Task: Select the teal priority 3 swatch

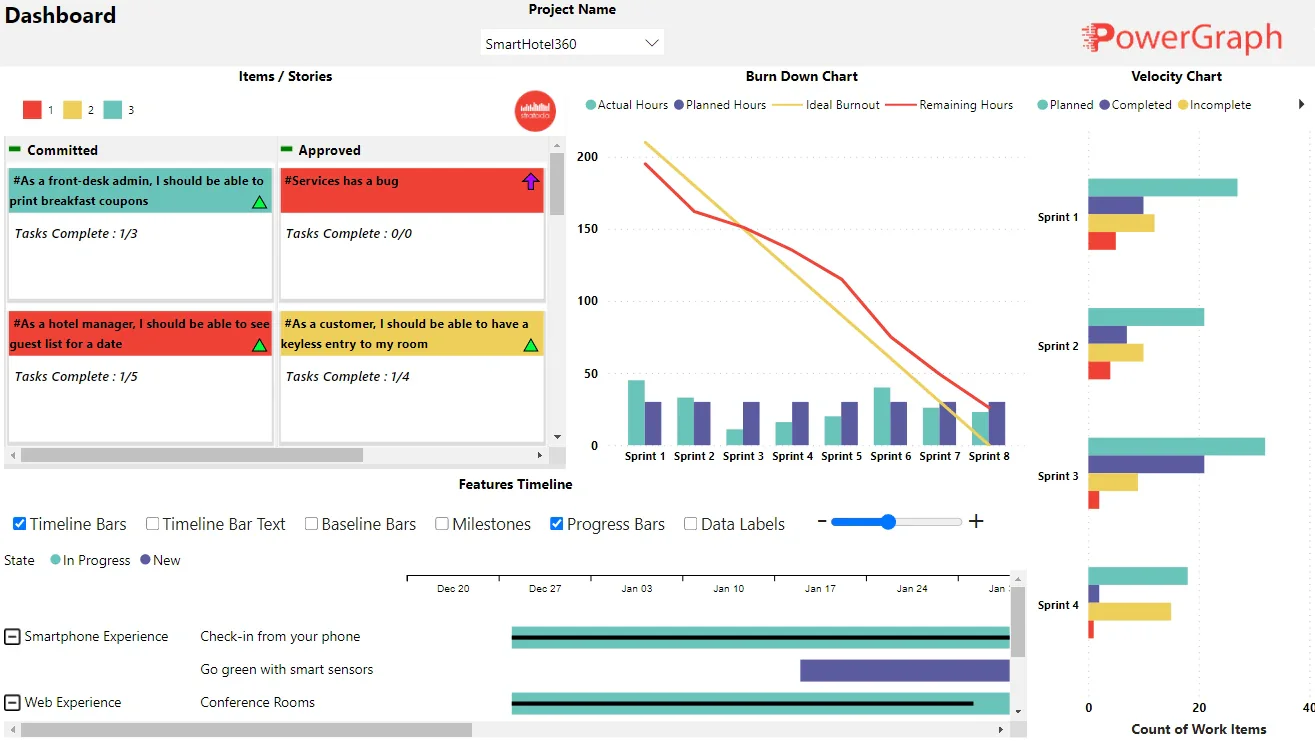Action: 112,110
